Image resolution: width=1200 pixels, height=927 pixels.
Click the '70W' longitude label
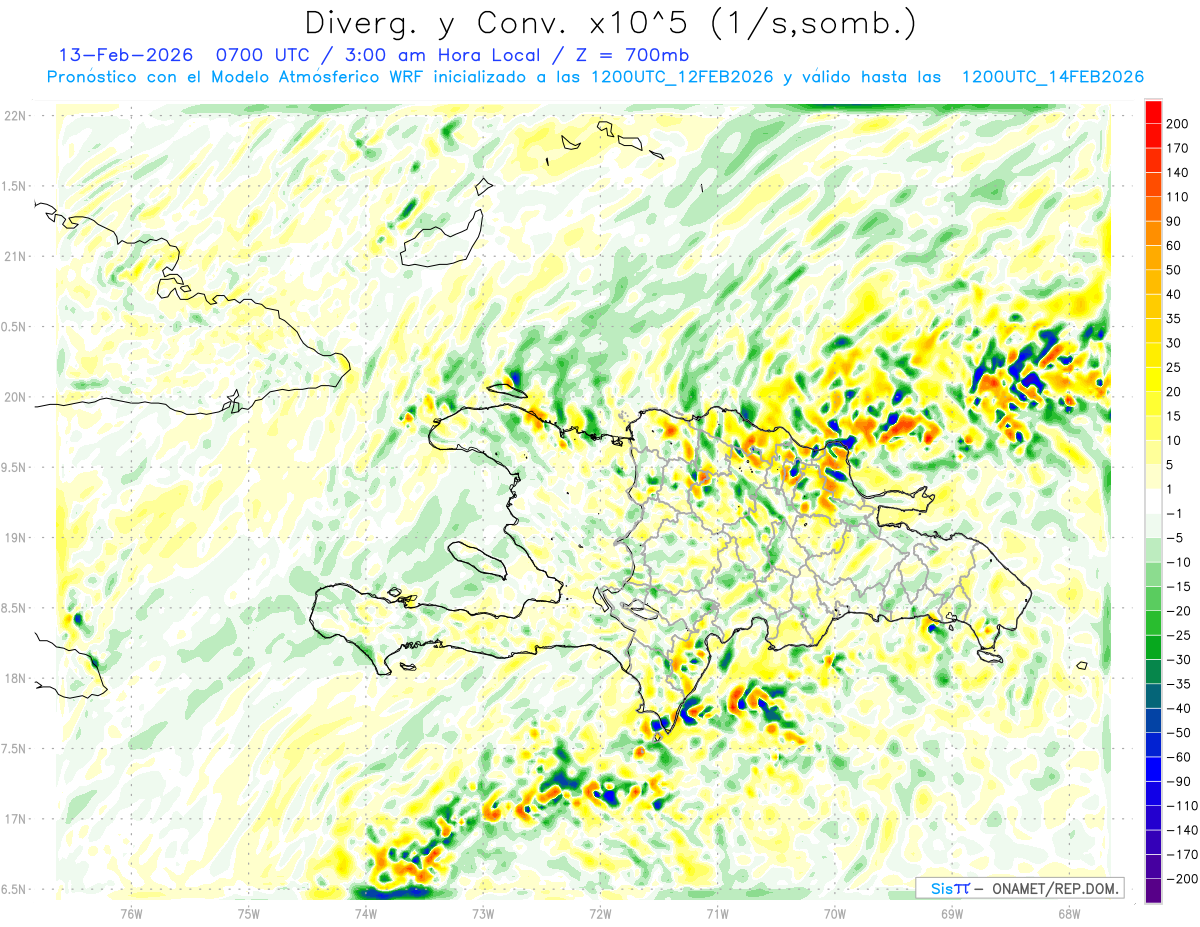[x=835, y=912]
